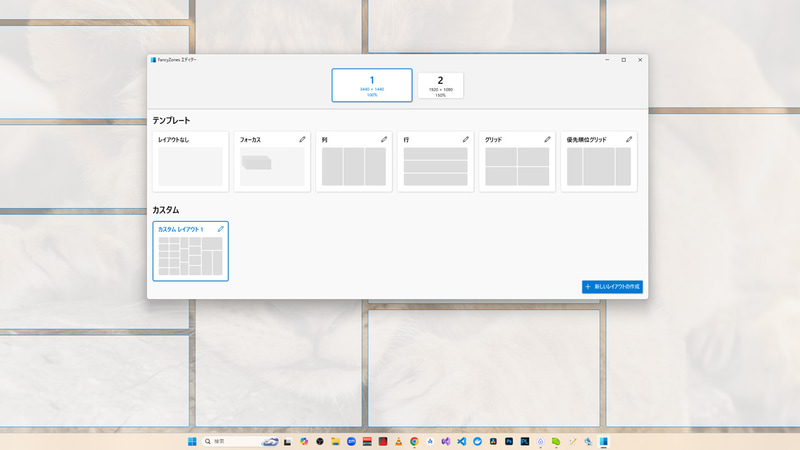Click 新しいレイアウトの作成 button
Screen dimensions: 800x450
(x=612, y=287)
